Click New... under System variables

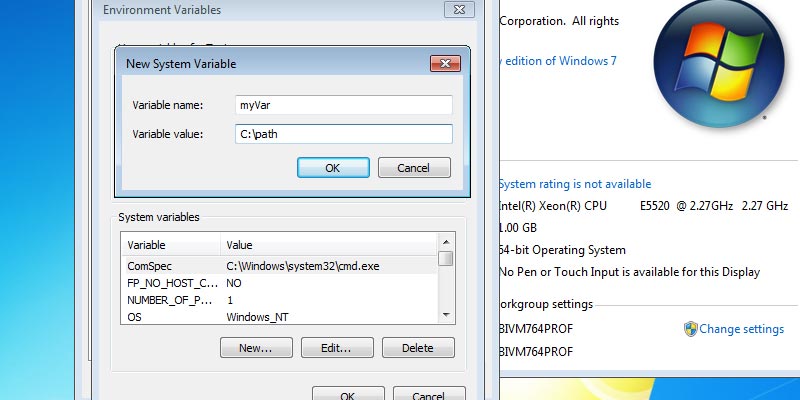[255, 348]
